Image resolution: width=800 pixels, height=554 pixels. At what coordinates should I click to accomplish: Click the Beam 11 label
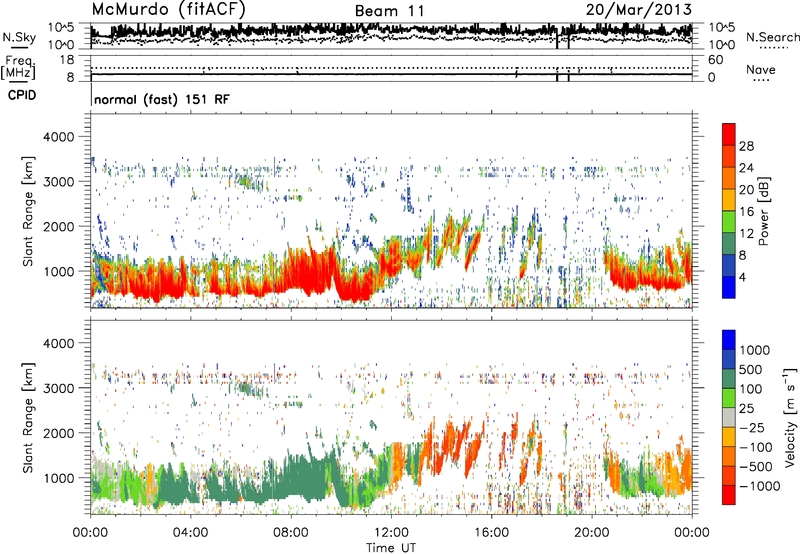[x=389, y=11]
